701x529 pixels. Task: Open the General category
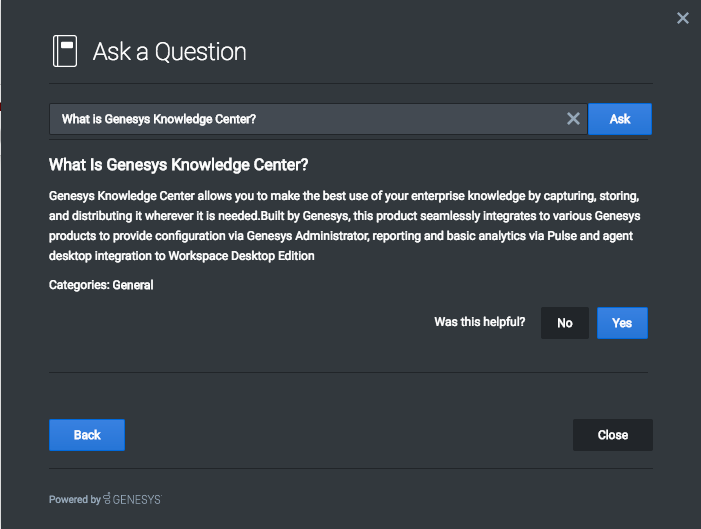tap(133, 285)
